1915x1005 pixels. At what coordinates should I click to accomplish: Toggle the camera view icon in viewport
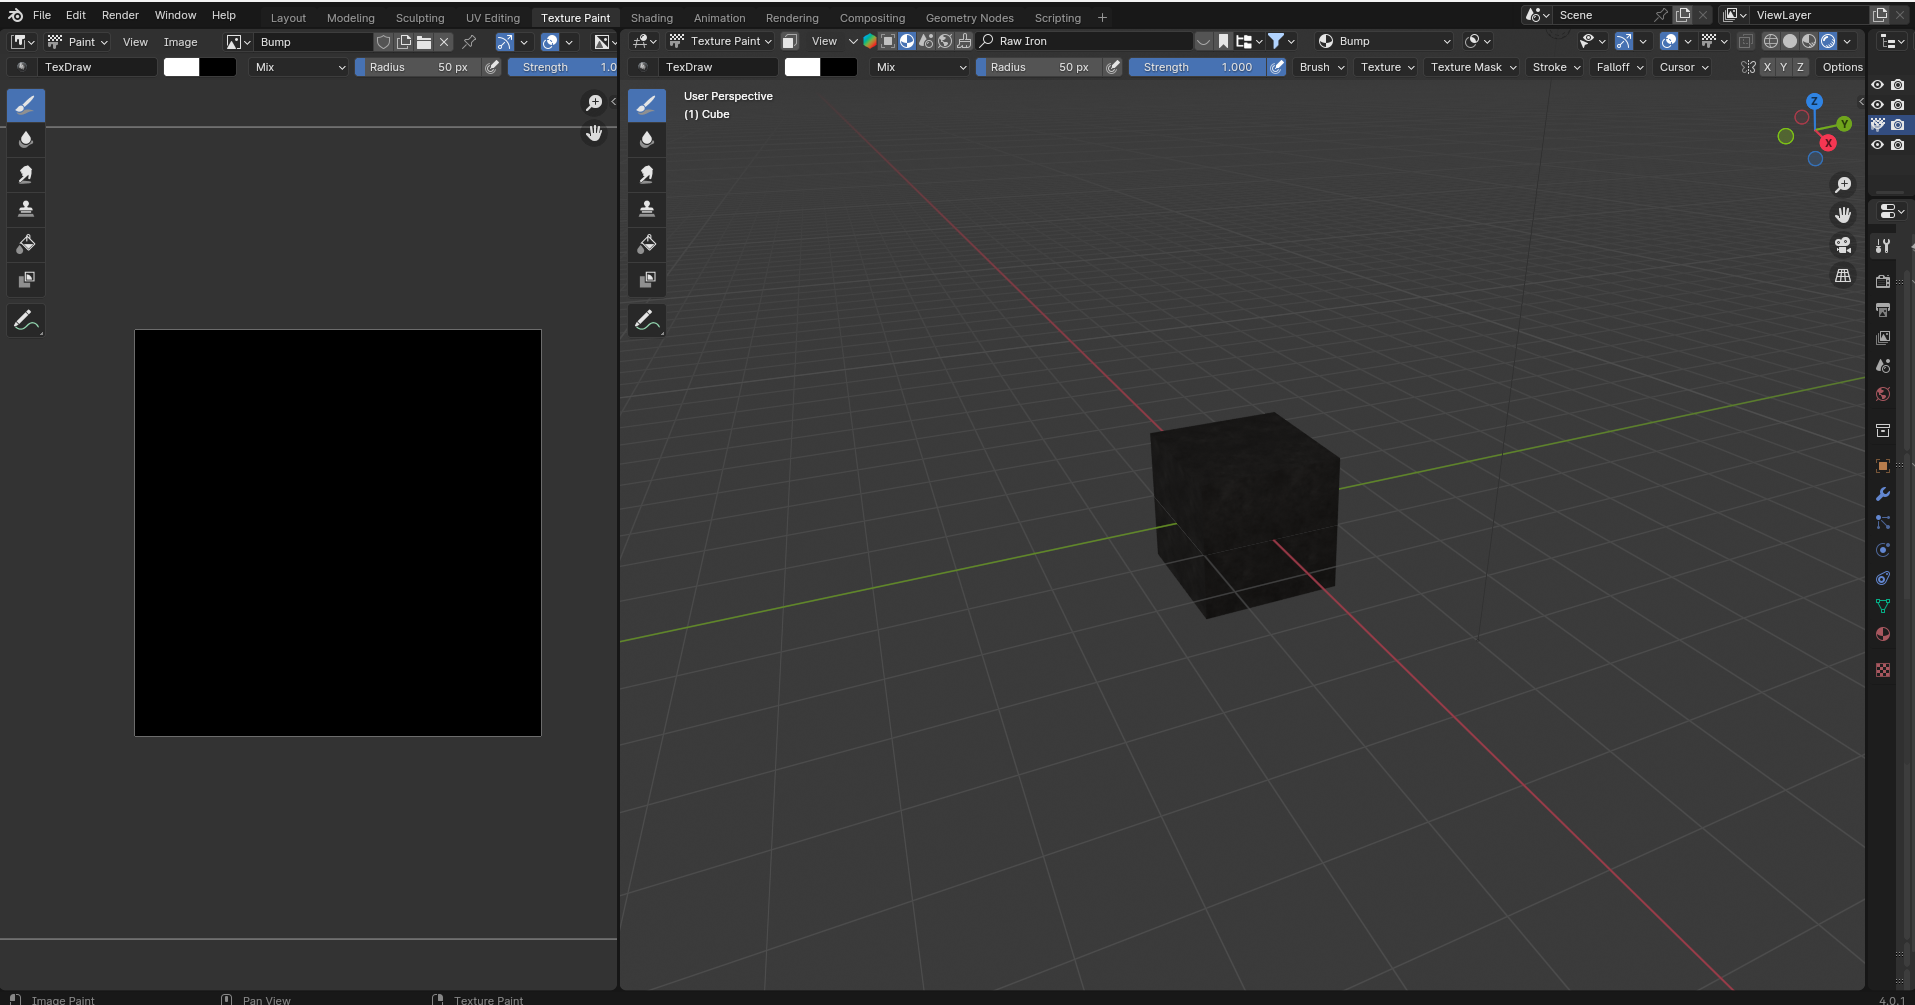(x=1843, y=245)
